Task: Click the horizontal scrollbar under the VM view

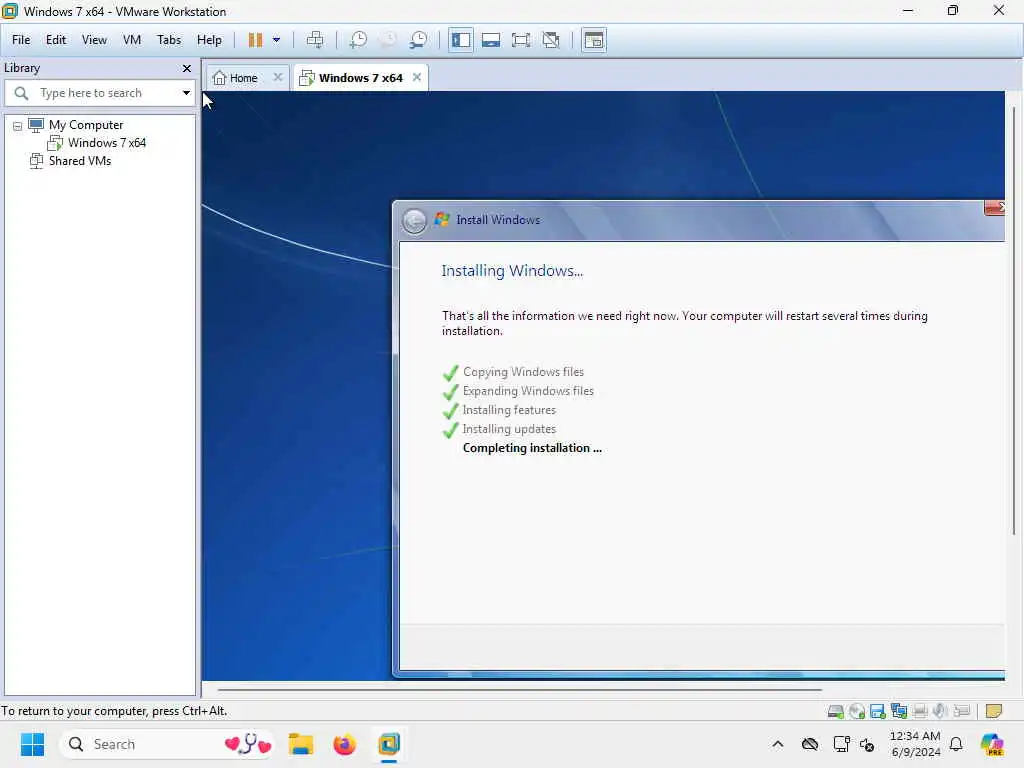Action: (x=520, y=689)
